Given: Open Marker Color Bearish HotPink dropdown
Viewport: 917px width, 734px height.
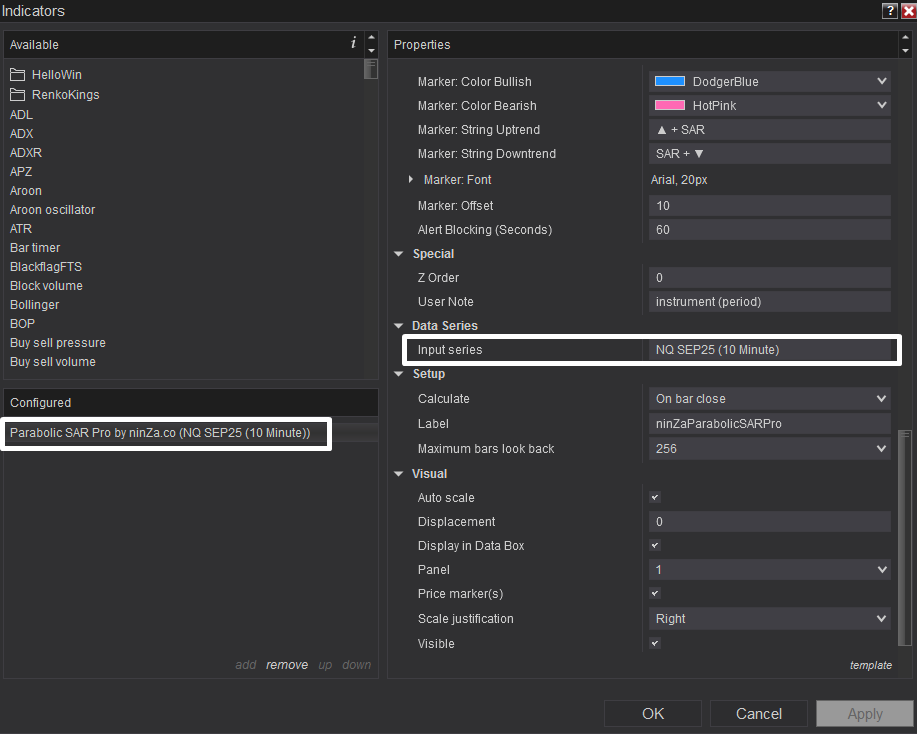Looking at the screenshot, I should 770,105.
